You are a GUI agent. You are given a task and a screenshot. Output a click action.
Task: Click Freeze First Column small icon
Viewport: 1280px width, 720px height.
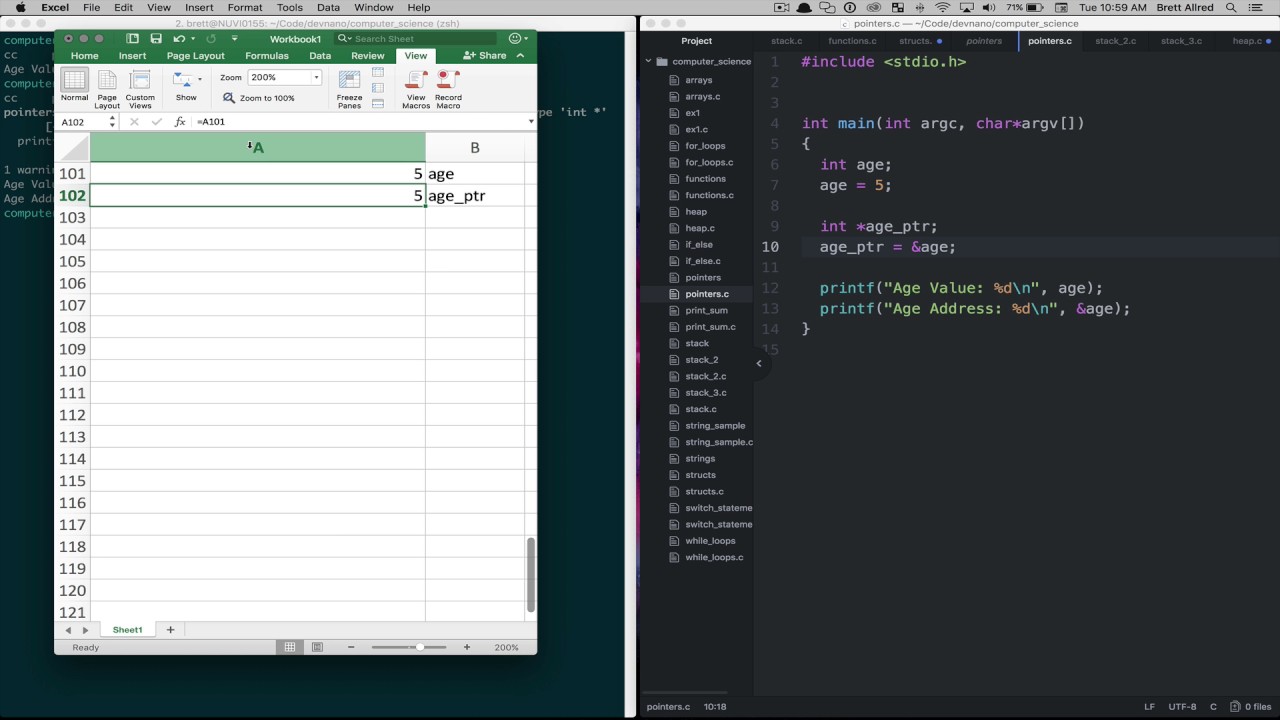(378, 88)
